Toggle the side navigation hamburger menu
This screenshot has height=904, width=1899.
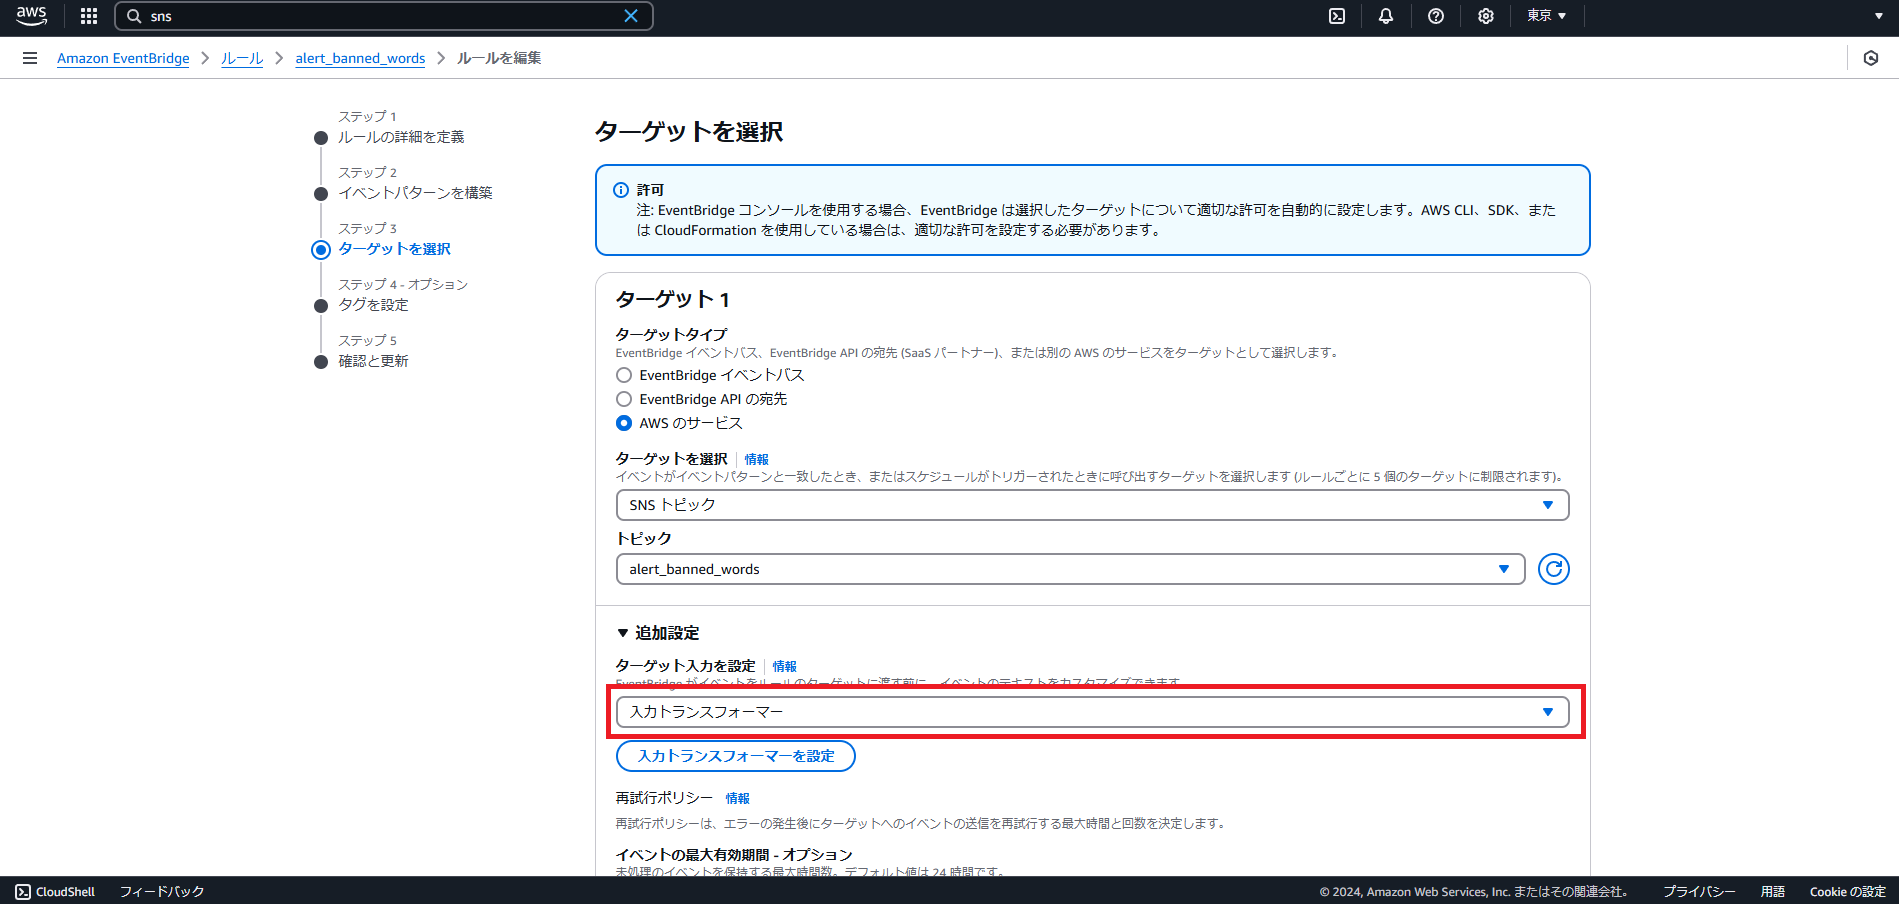(30, 58)
